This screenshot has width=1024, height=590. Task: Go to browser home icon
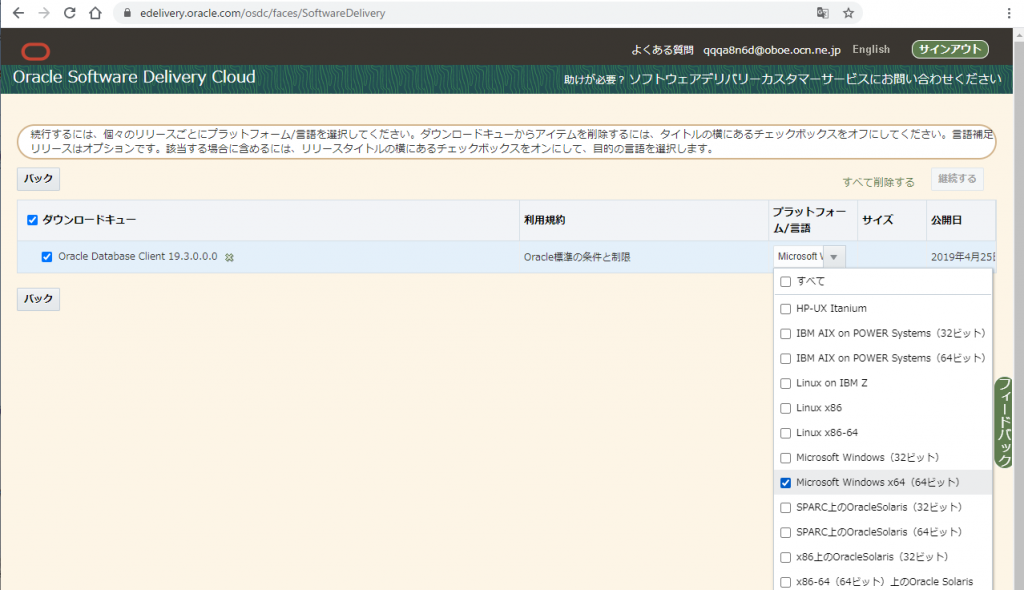(95, 13)
